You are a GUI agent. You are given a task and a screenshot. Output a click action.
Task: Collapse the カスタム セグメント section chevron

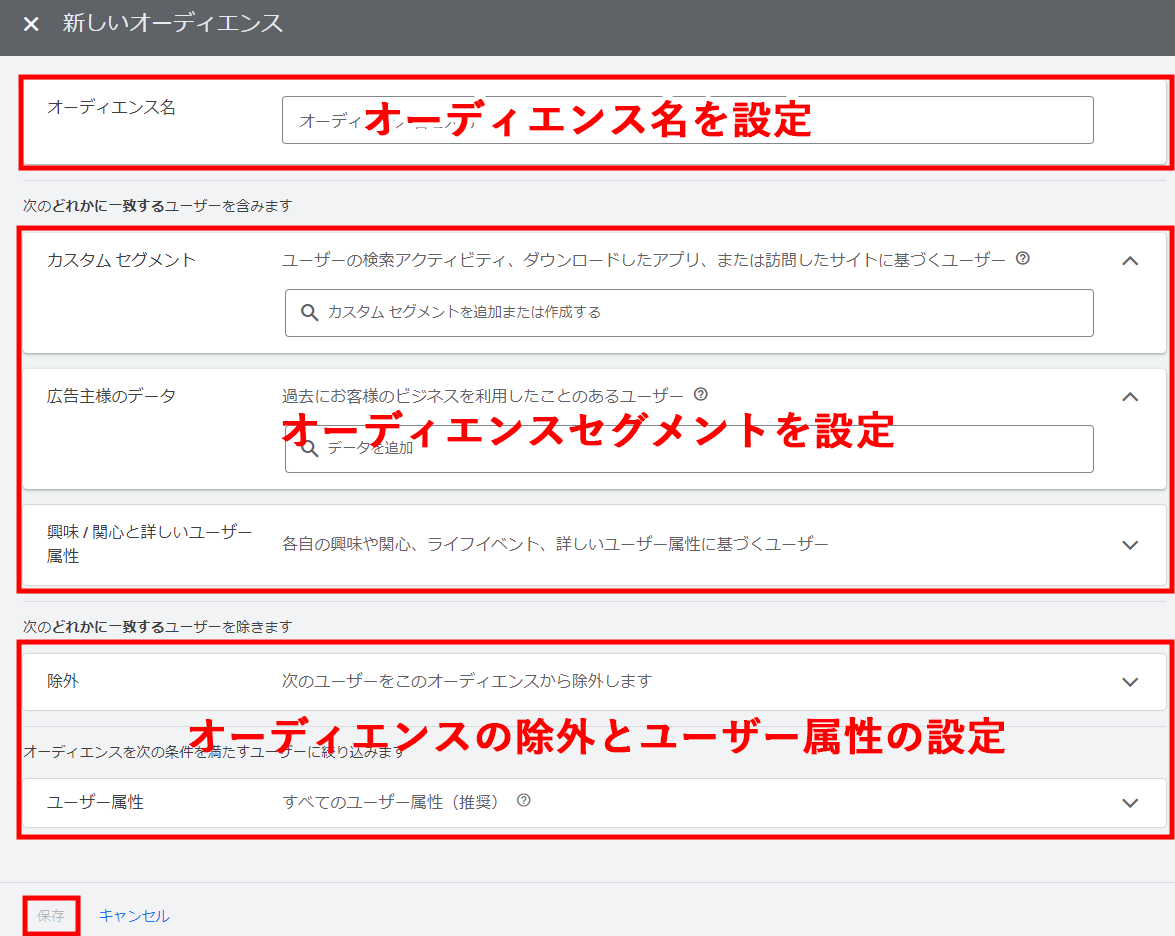pyautogui.click(x=1130, y=261)
